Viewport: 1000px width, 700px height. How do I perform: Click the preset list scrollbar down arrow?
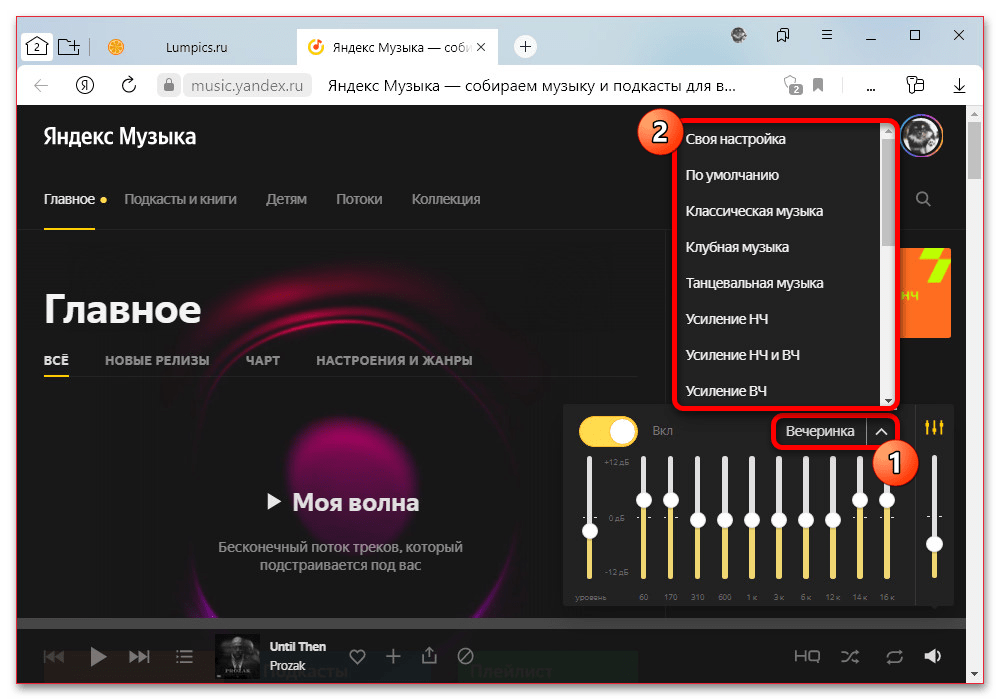(x=887, y=400)
